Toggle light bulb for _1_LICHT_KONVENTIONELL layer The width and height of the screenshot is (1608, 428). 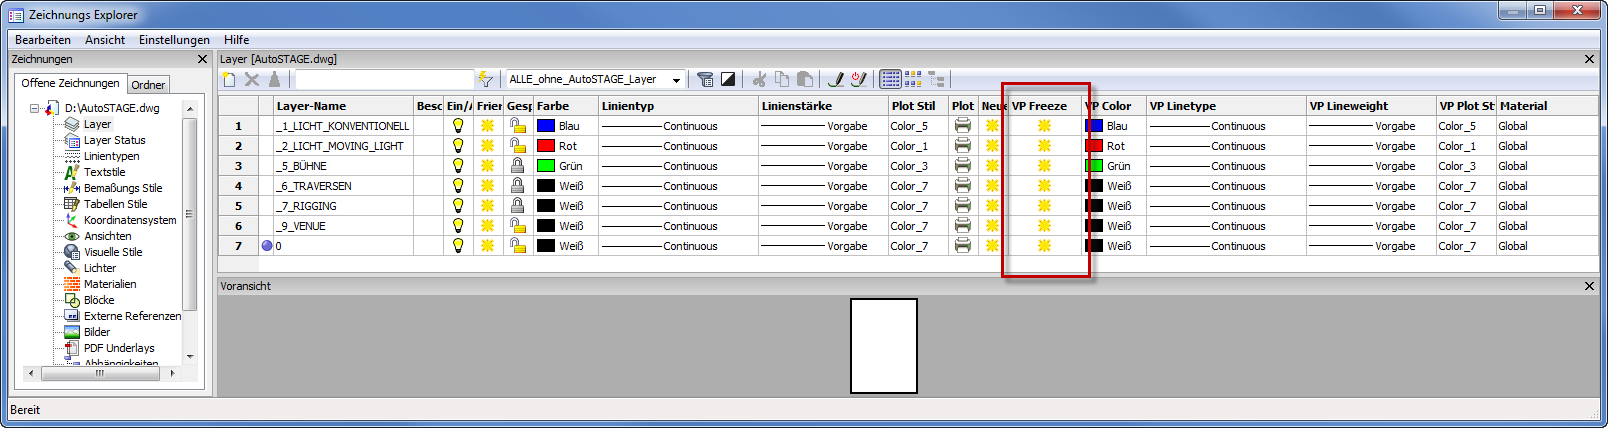point(458,126)
